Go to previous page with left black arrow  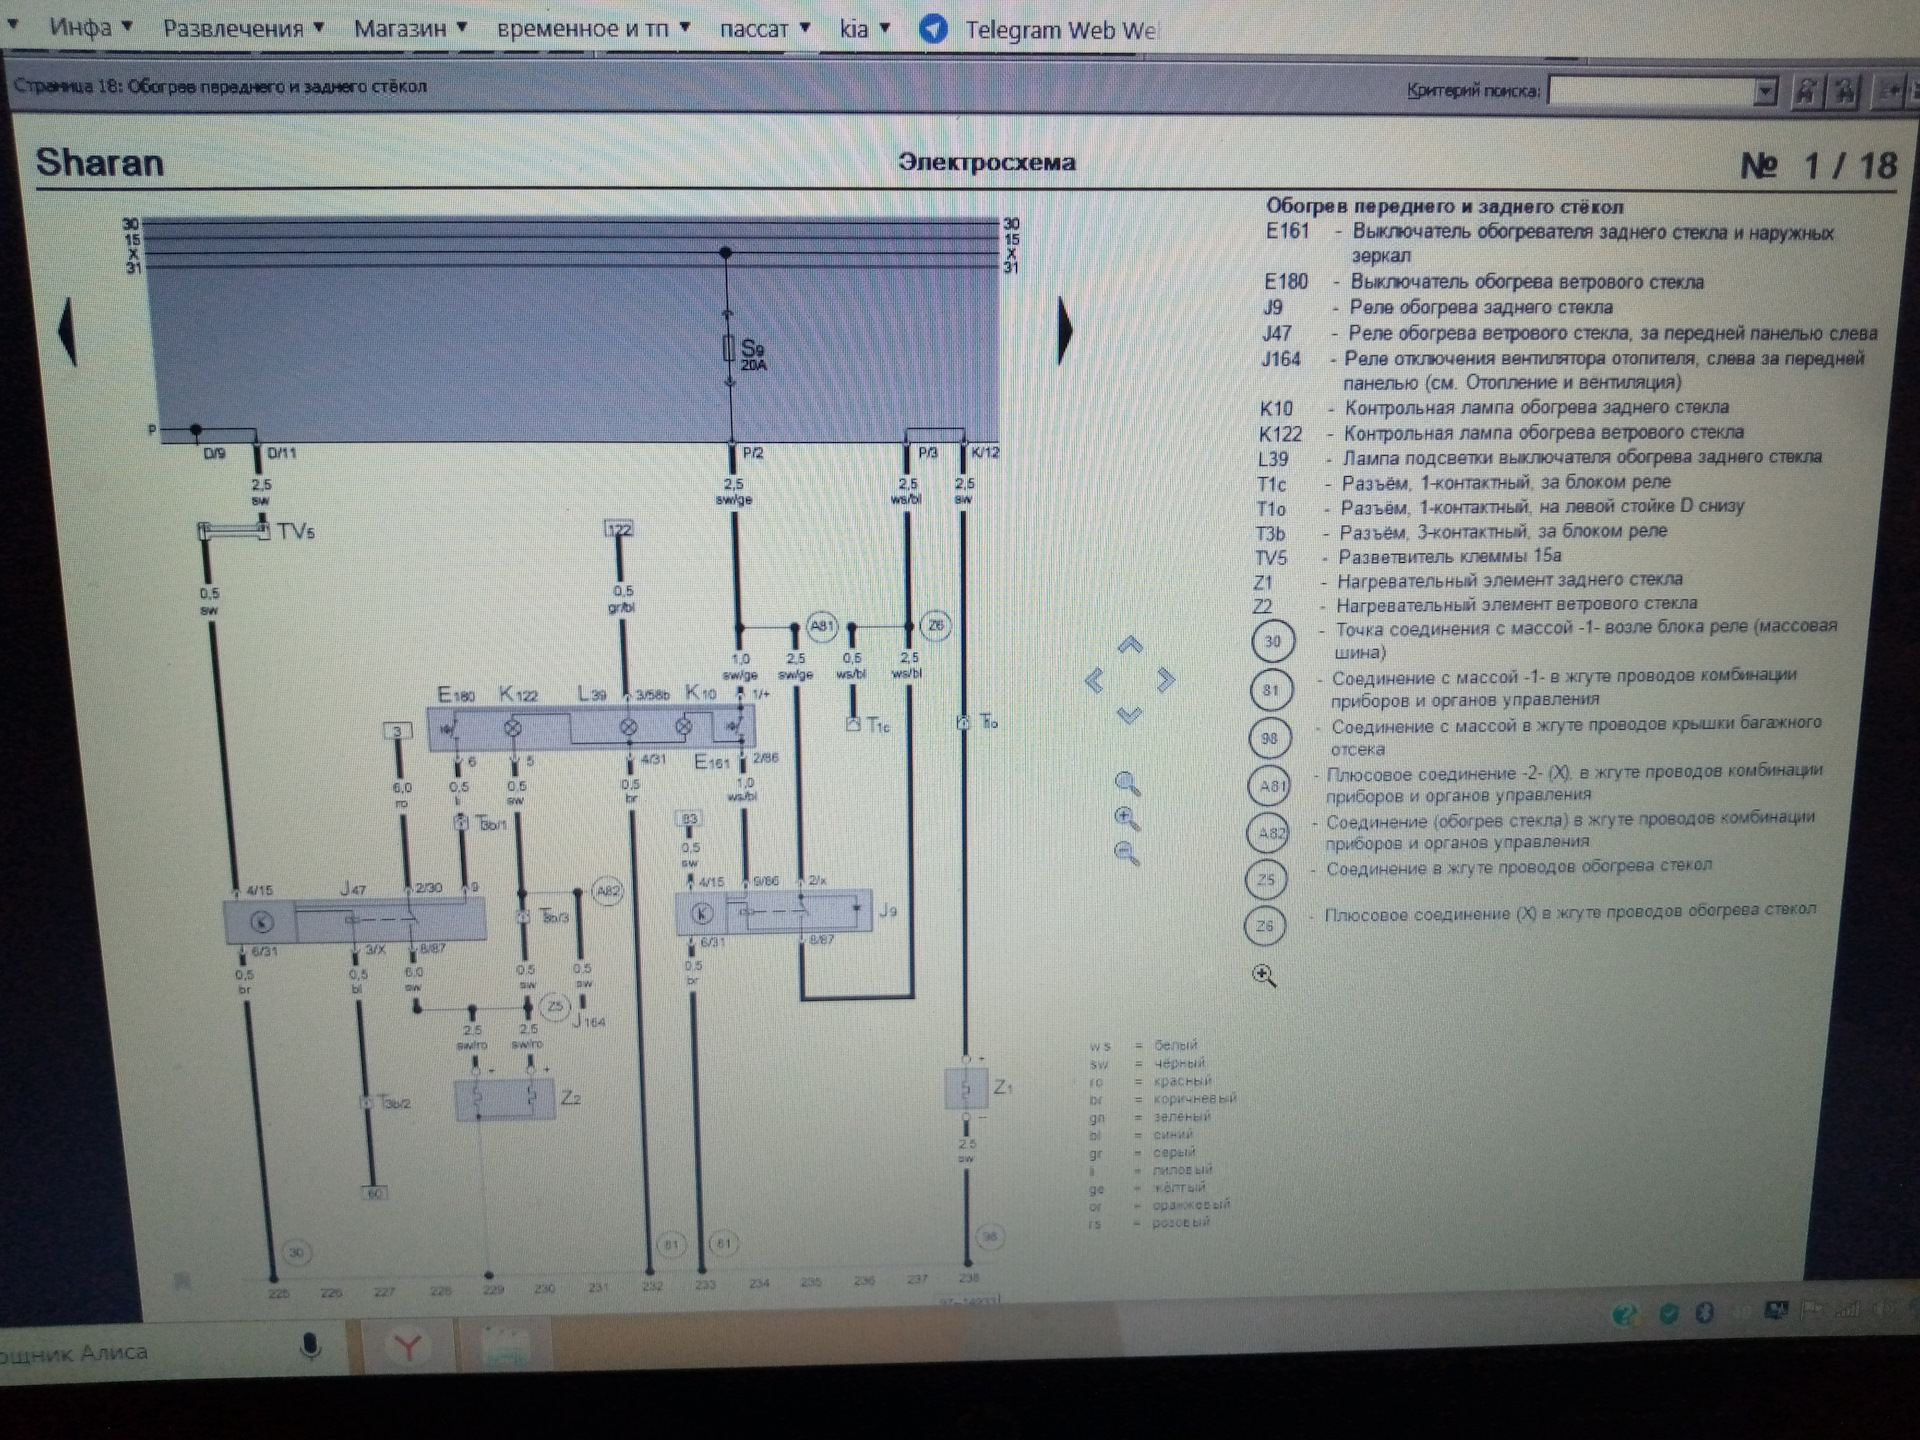(x=67, y=331)
